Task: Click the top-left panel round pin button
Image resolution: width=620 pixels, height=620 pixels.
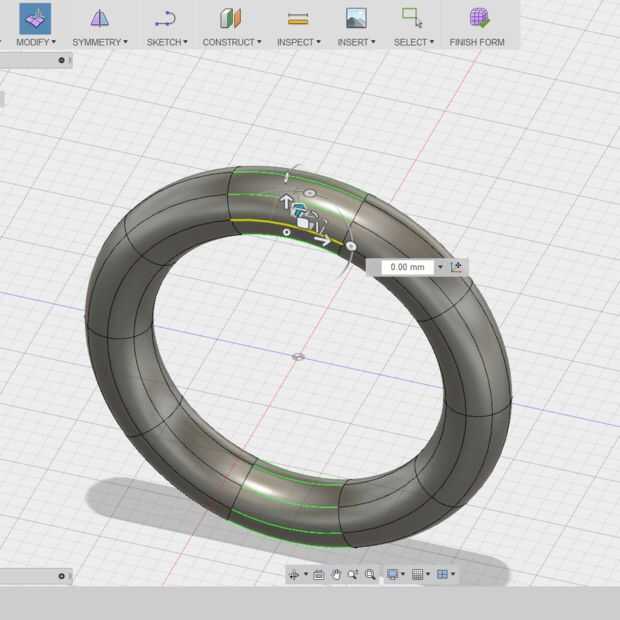Action: click(61, 60)
